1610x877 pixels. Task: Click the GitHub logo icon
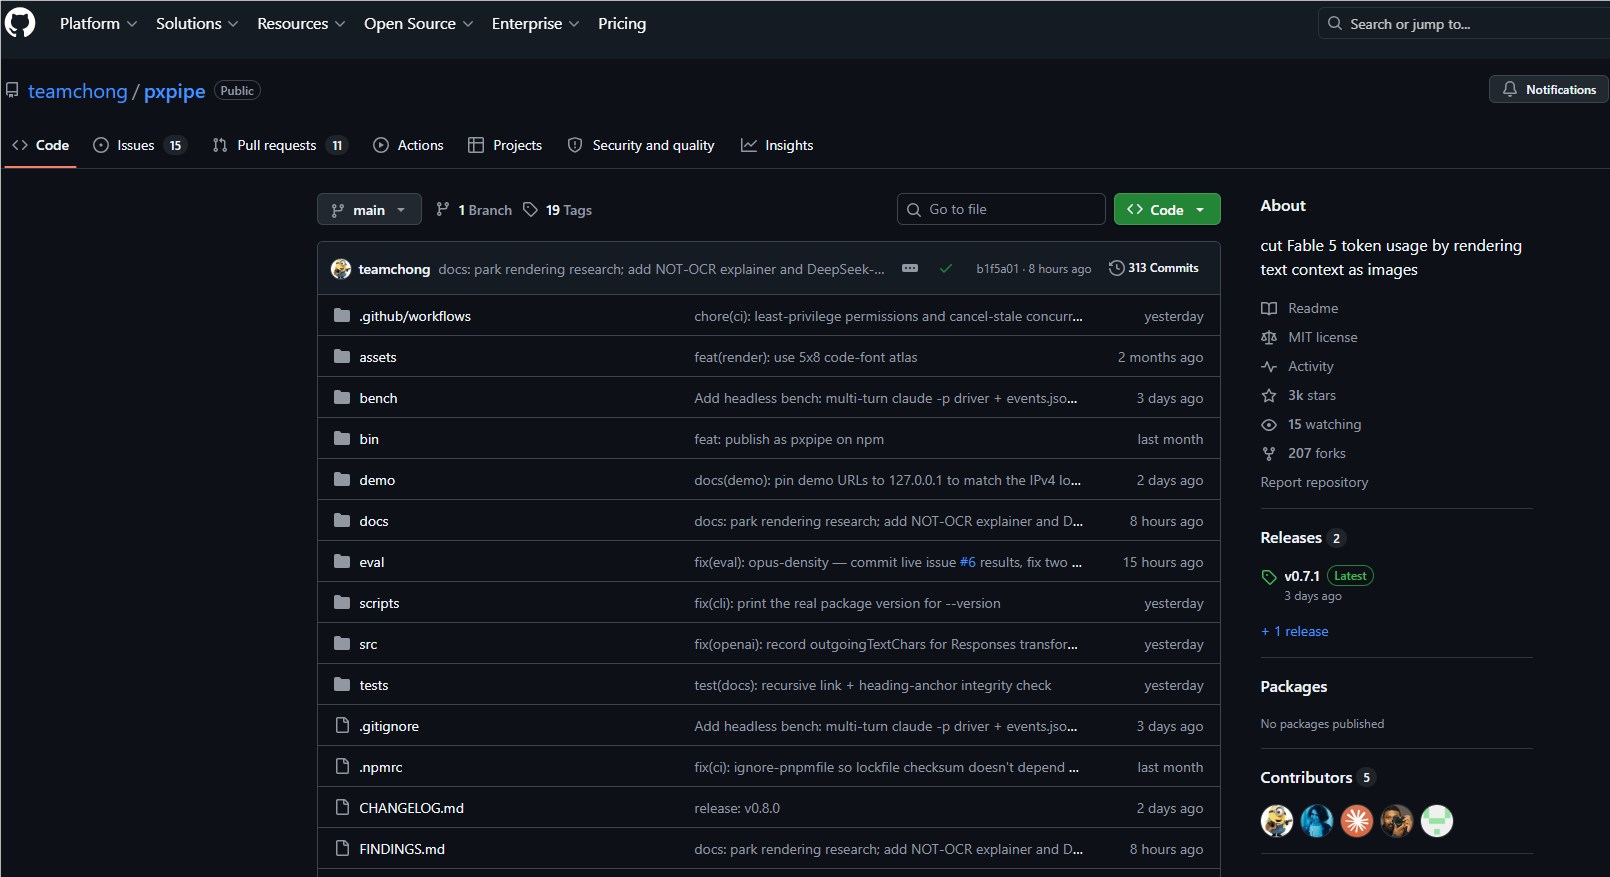[x=20, y=22]
